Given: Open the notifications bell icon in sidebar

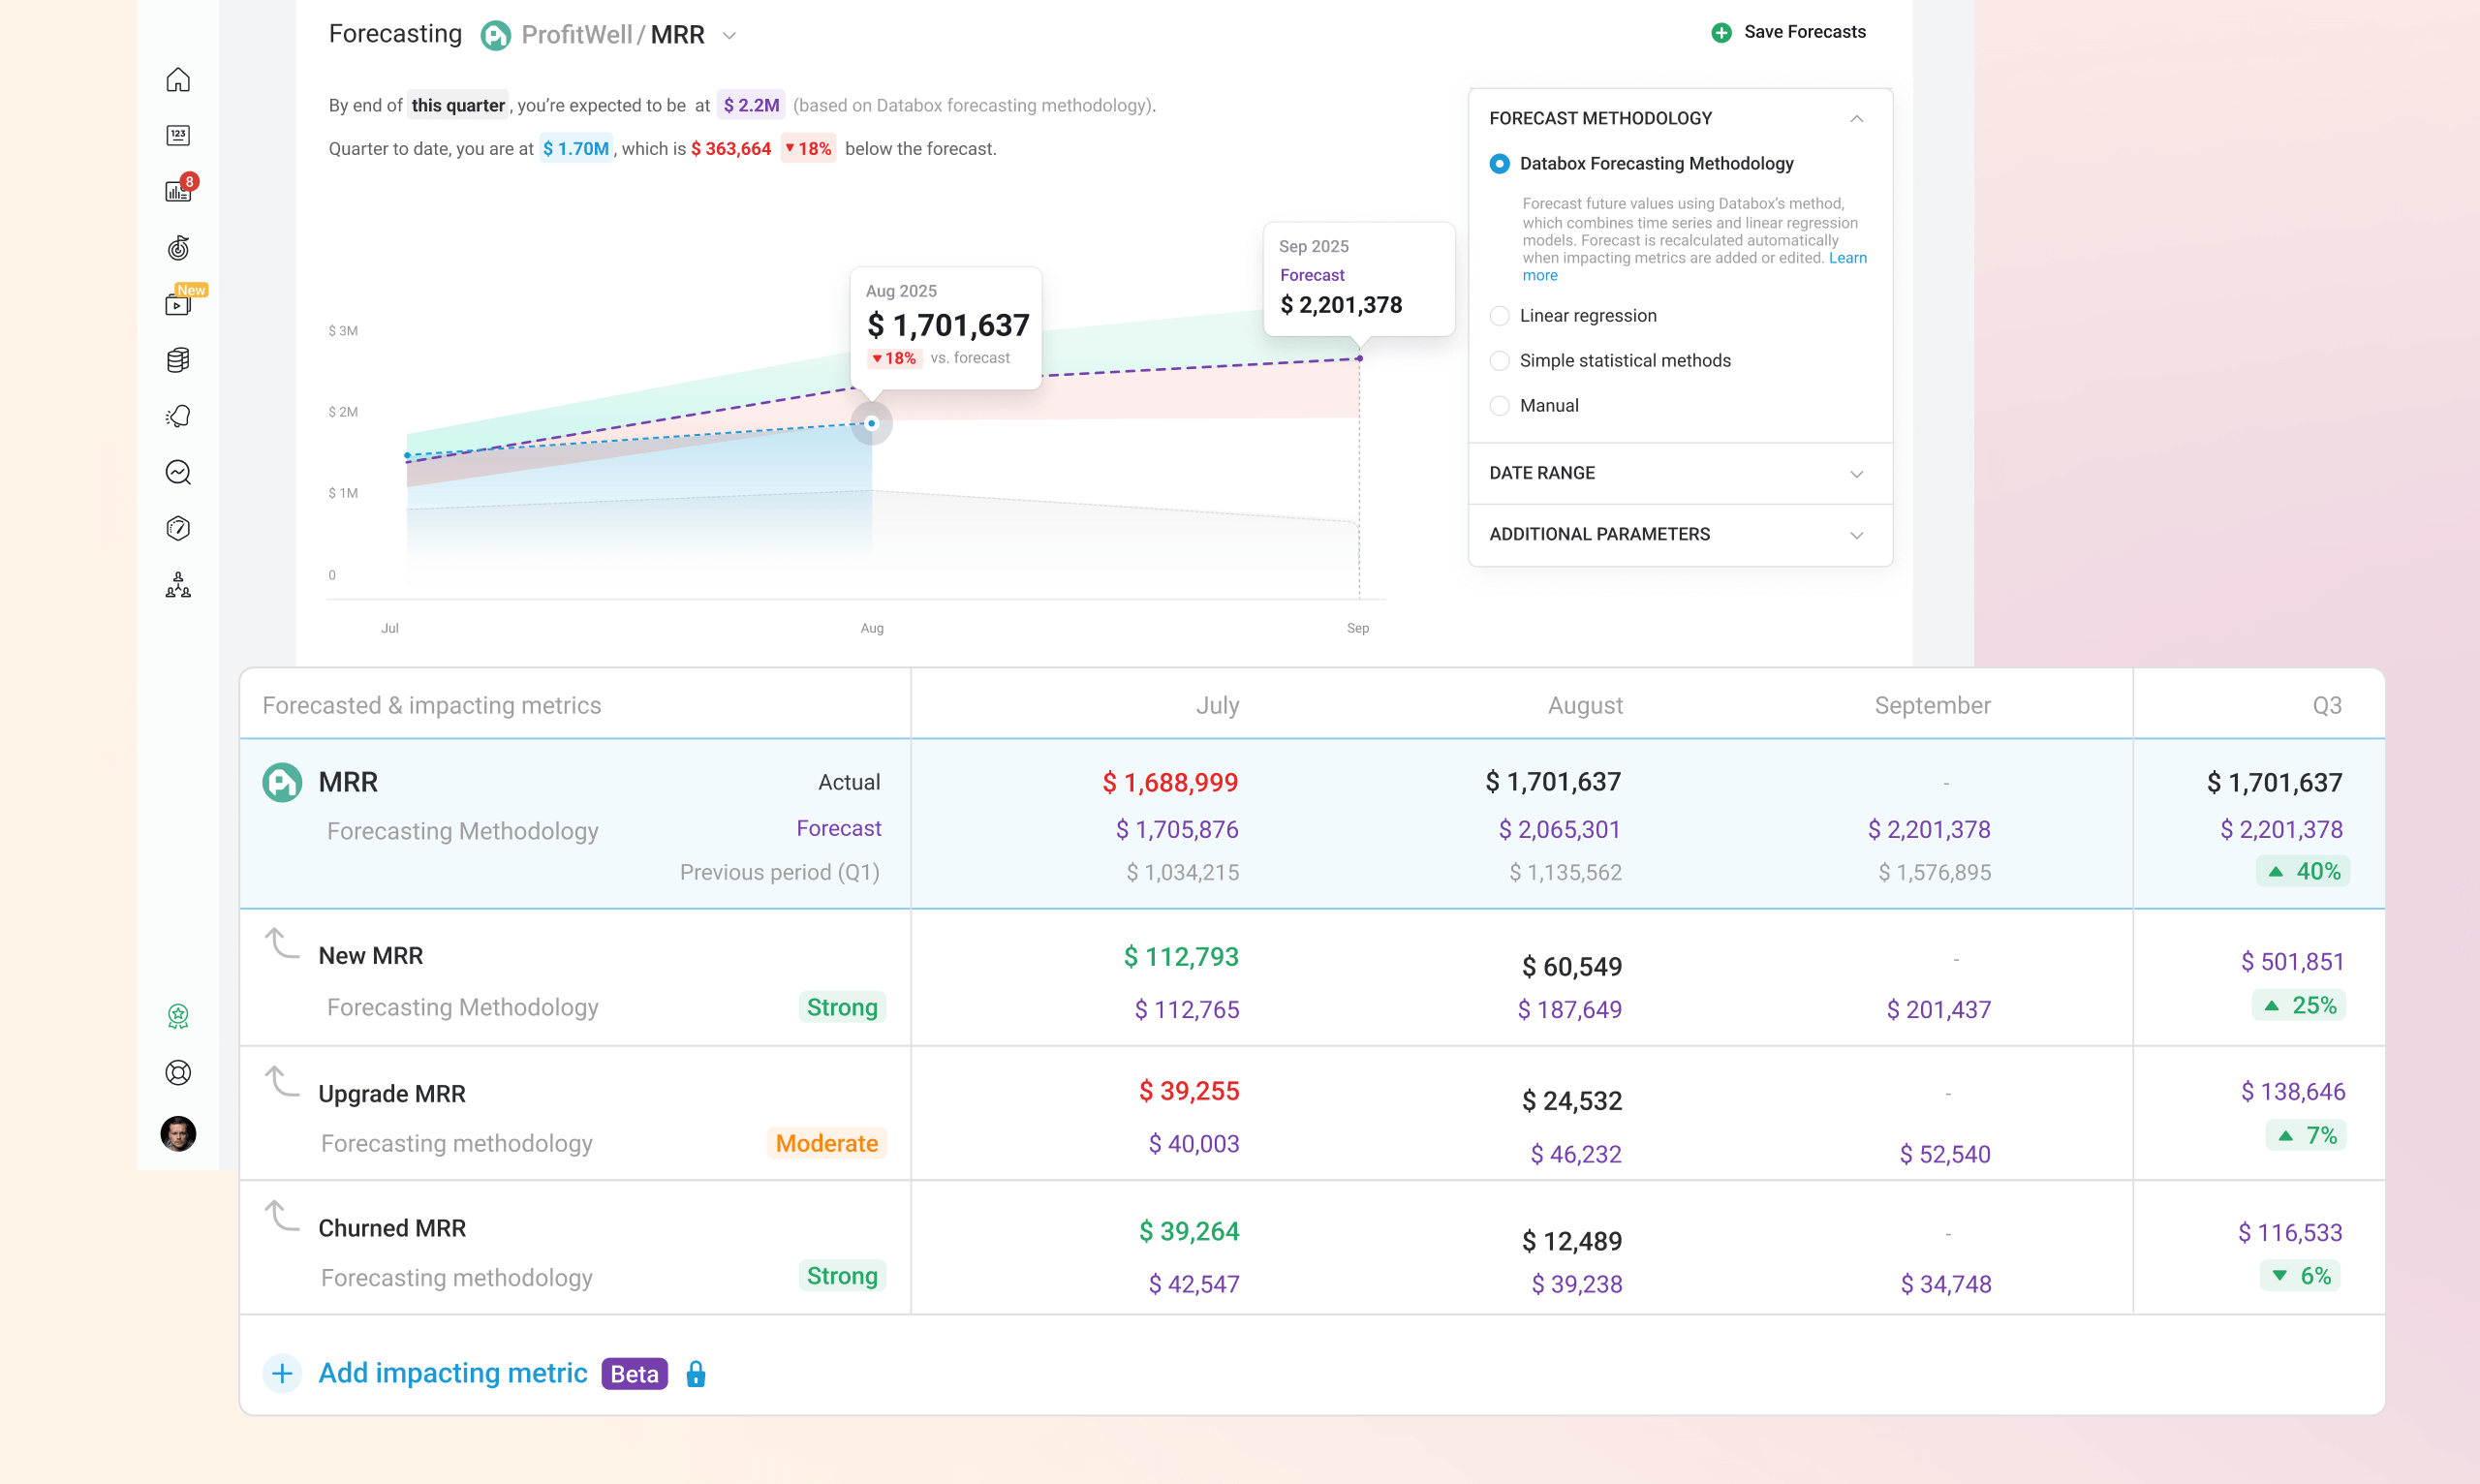Looking at the screenshot, I should point(178,416).
